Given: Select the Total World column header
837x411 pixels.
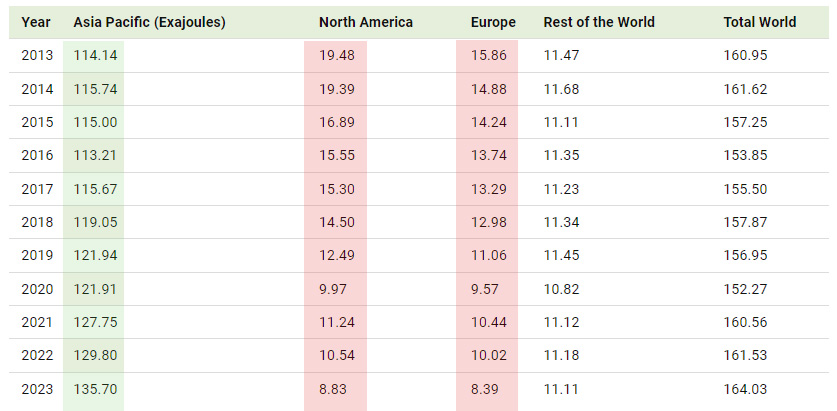Looking at the screenshot, I should (760, 22).
